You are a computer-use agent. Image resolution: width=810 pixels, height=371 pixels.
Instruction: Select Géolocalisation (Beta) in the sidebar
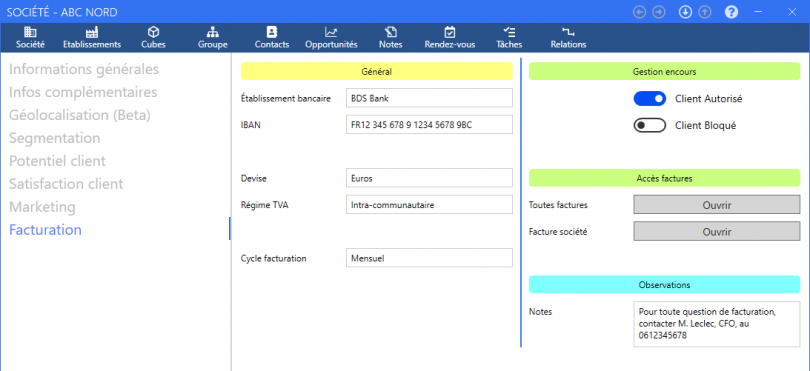[x=80, y=115]
